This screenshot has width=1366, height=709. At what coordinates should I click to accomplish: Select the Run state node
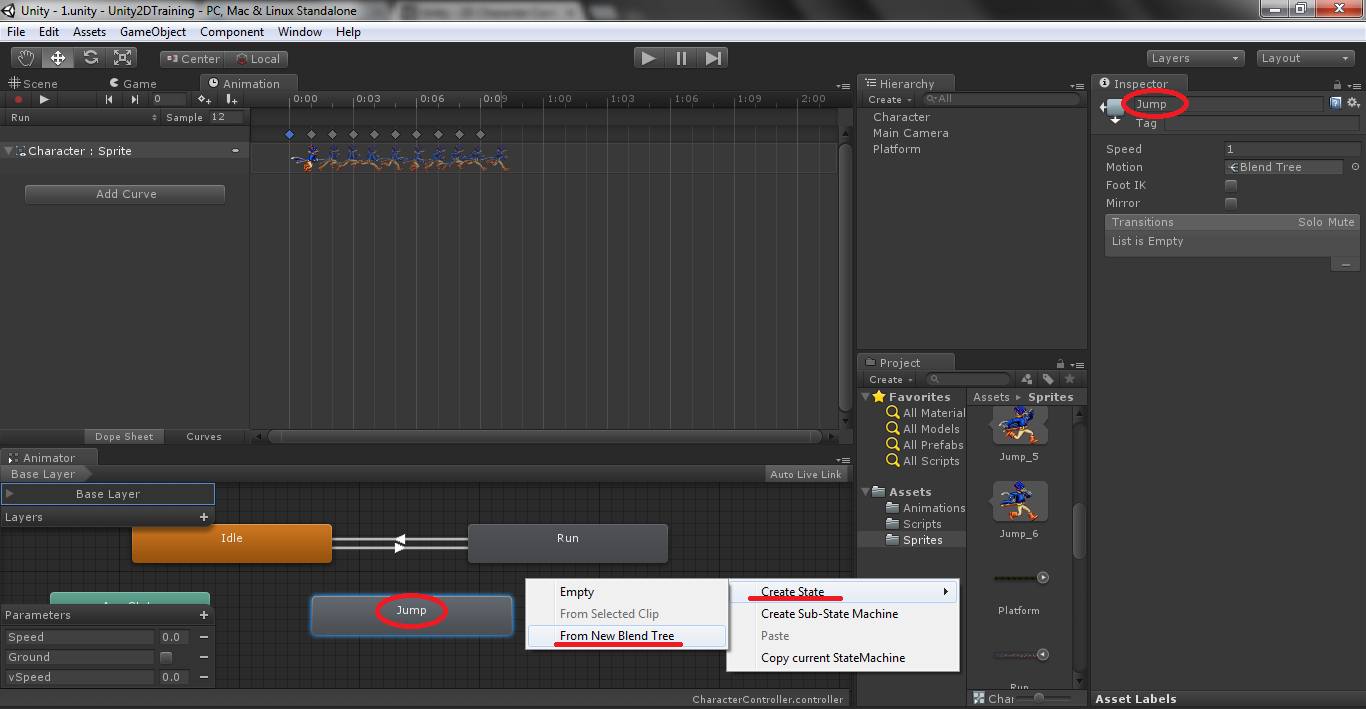(x=568, y=543)
